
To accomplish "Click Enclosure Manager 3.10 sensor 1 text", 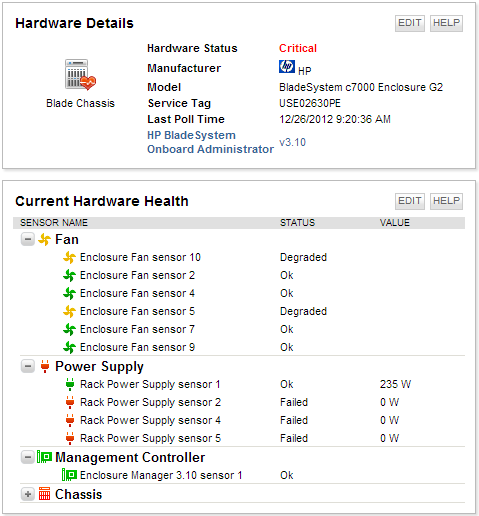I will (x=161, y=475).
